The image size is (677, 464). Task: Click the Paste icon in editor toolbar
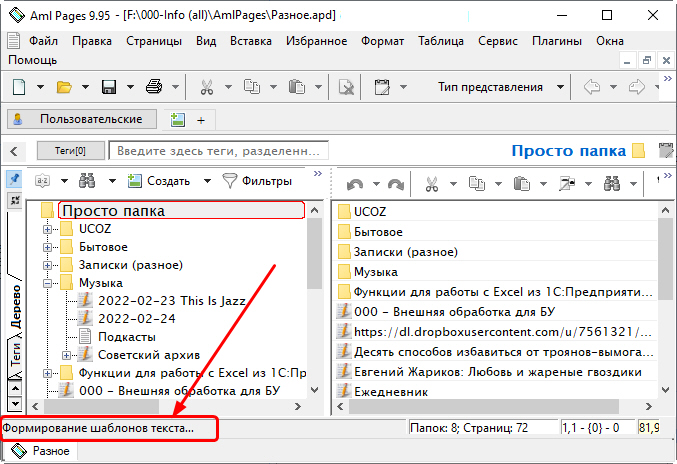pos(522,184)
